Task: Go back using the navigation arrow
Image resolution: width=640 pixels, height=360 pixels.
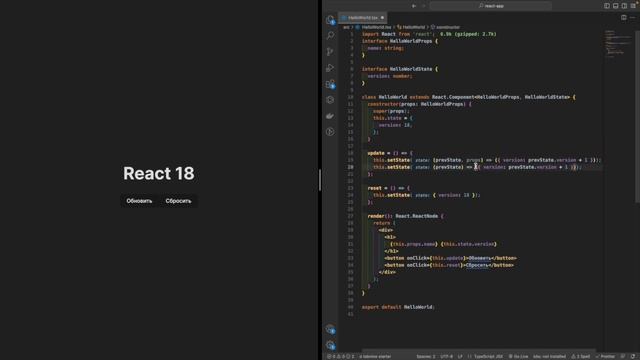Action: pos(414,6)
